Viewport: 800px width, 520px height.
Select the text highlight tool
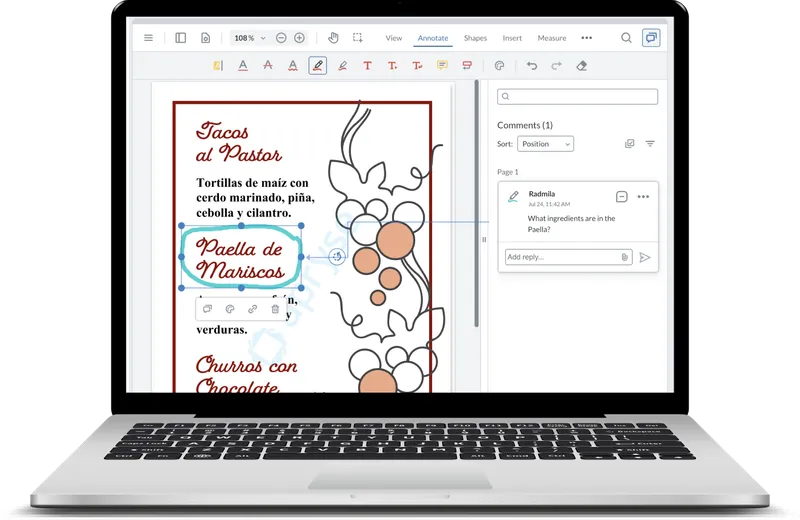pyautogui.click(x=218, y=66)
